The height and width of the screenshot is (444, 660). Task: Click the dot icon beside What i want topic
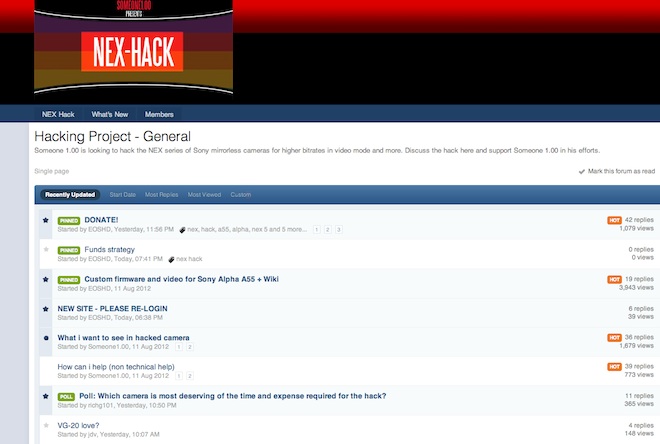[x=46, y=338]
